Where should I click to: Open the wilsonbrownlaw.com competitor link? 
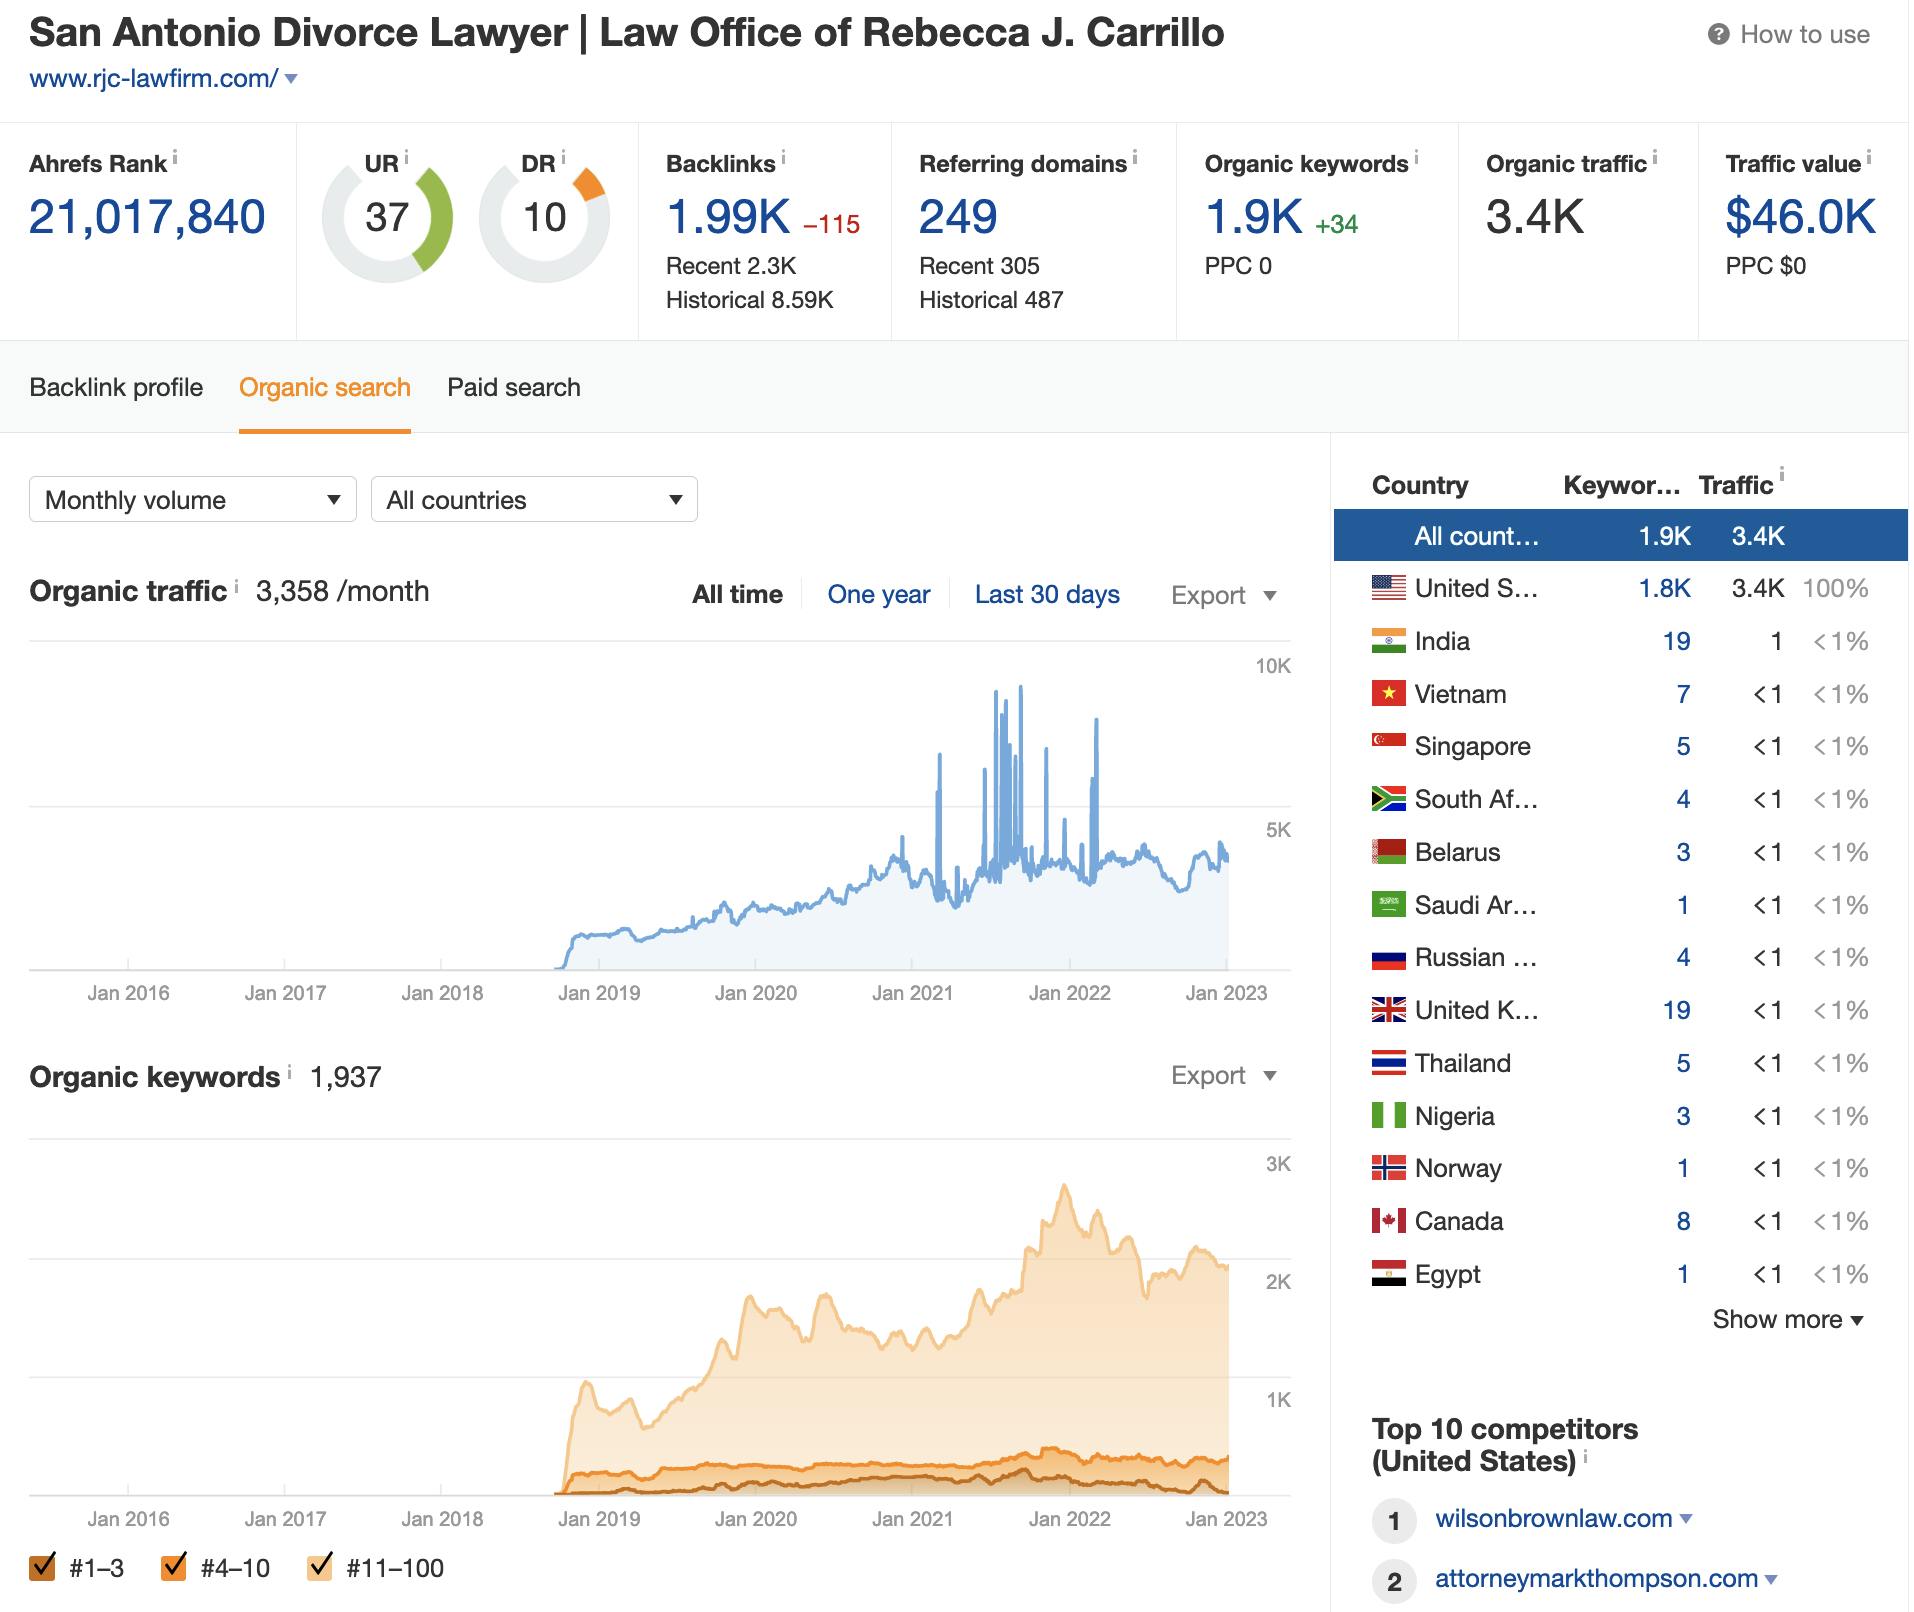[x=1554, y=1518]
